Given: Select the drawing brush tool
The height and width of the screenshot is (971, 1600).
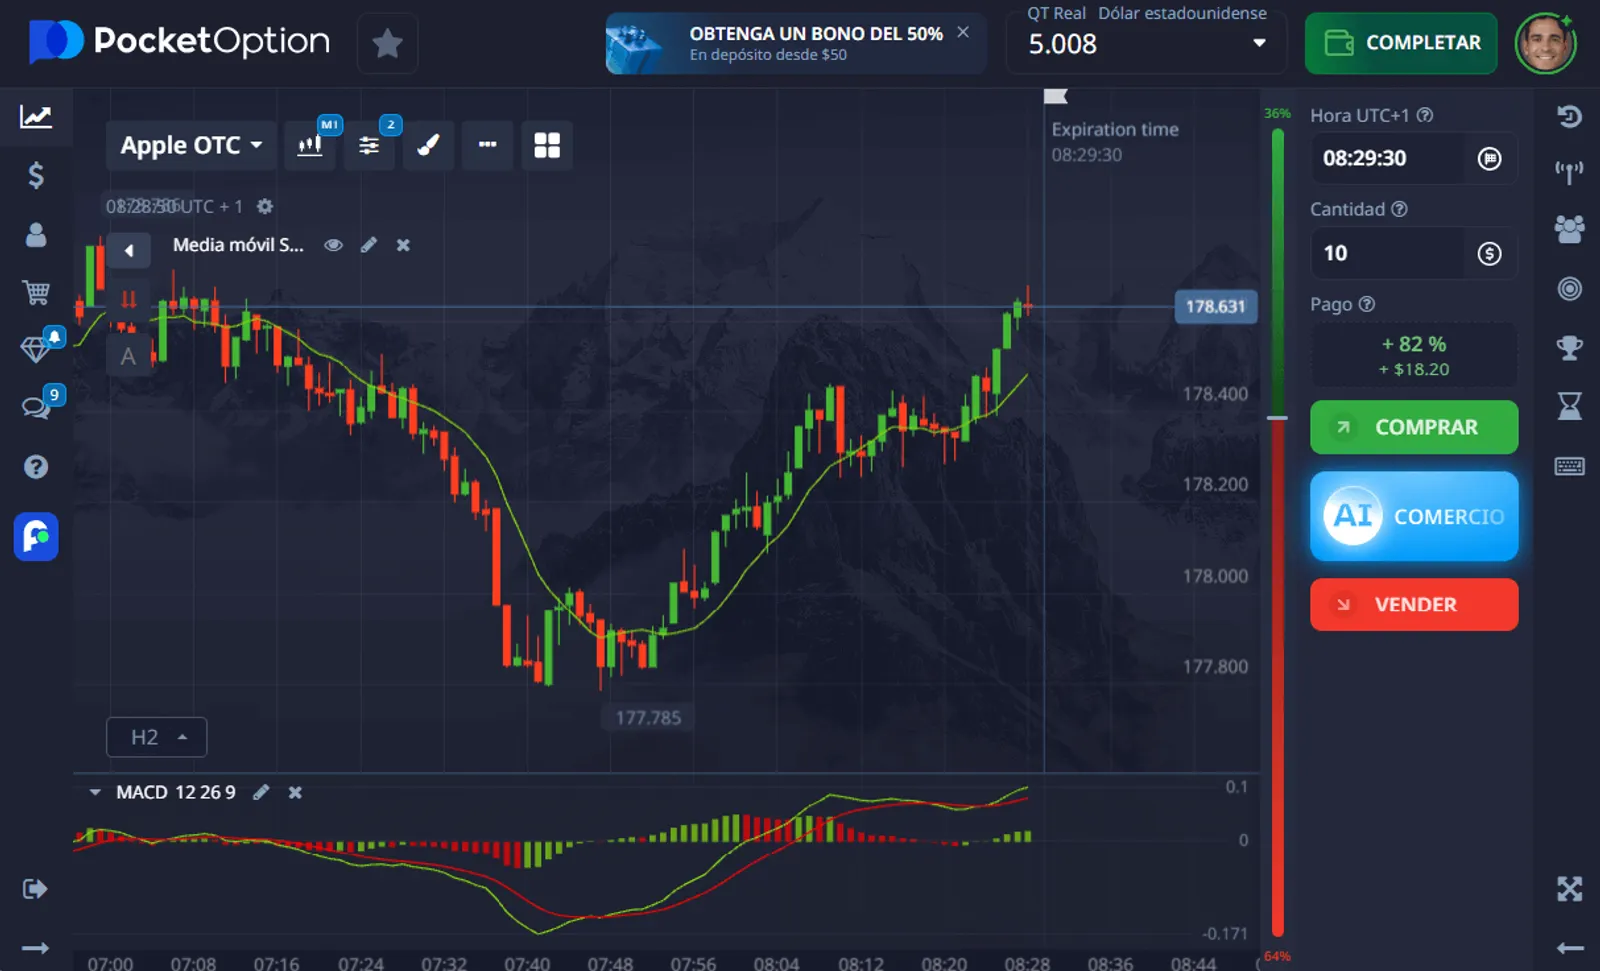Looking at the screenshot, I should tap(428, 146).
